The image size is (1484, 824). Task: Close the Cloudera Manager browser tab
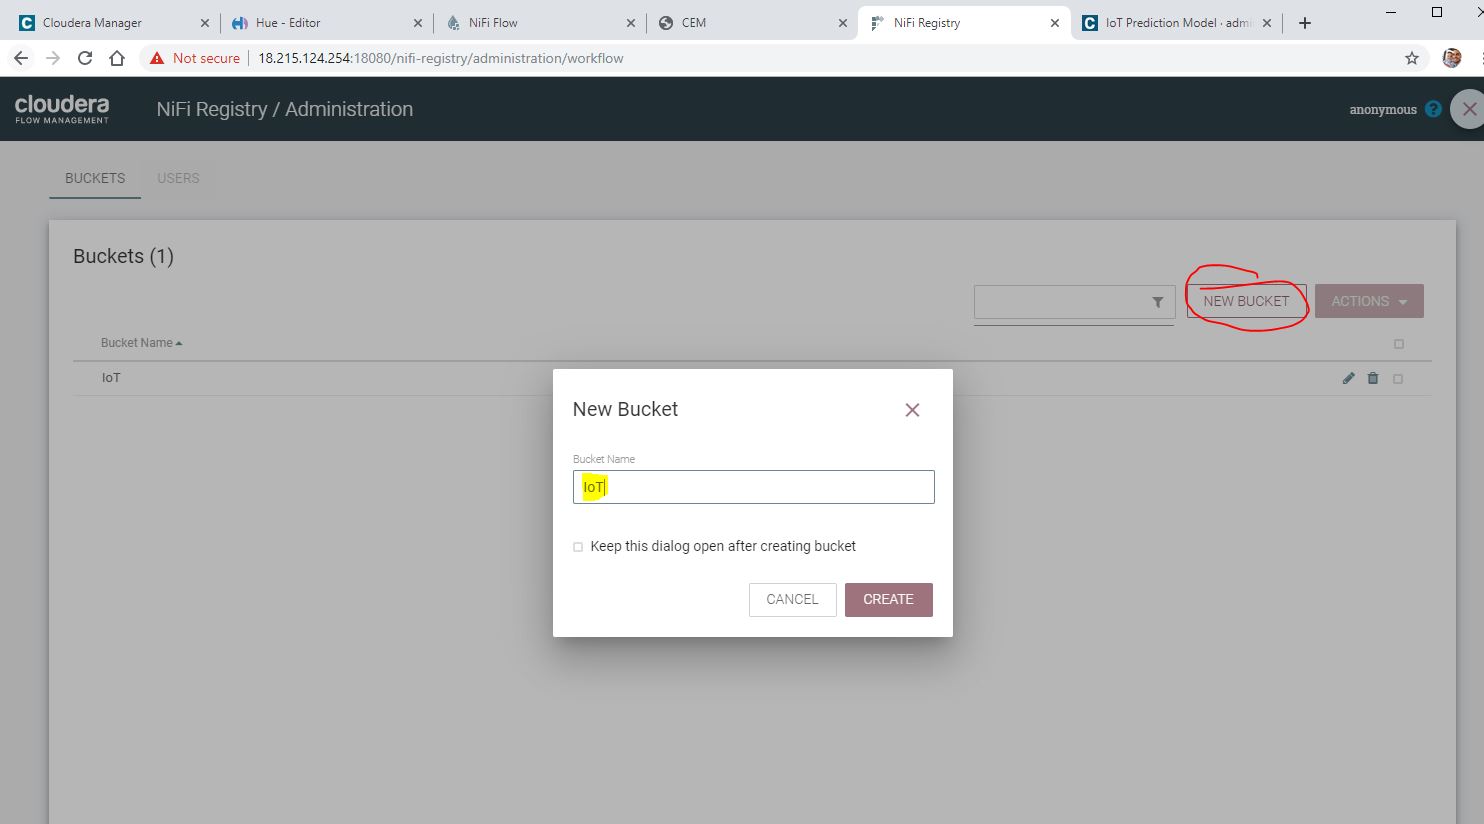pos(205,23)
